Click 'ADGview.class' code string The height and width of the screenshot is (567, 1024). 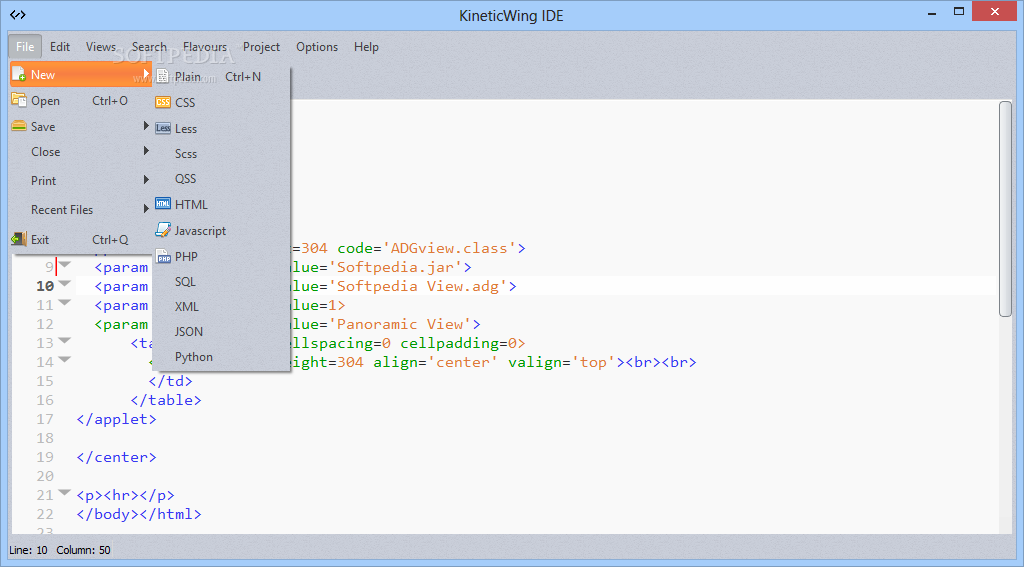click(x=449, y=248)
